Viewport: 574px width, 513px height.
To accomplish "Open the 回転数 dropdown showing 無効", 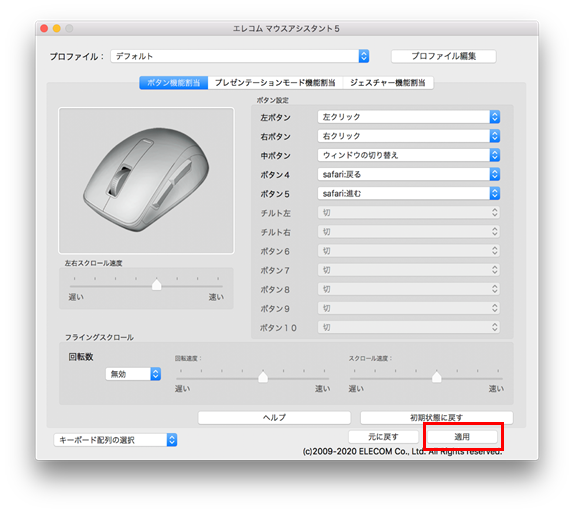I will pos(133,374).
